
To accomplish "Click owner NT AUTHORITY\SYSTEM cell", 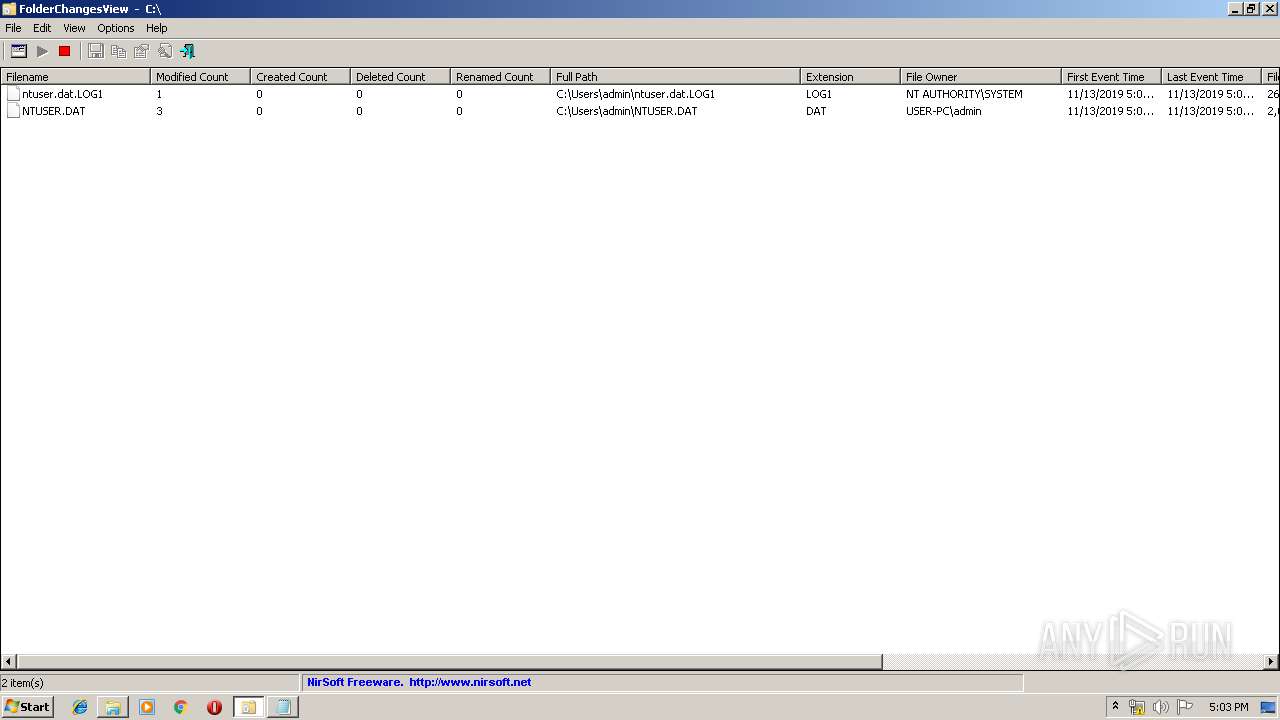I will coord(964,94).
